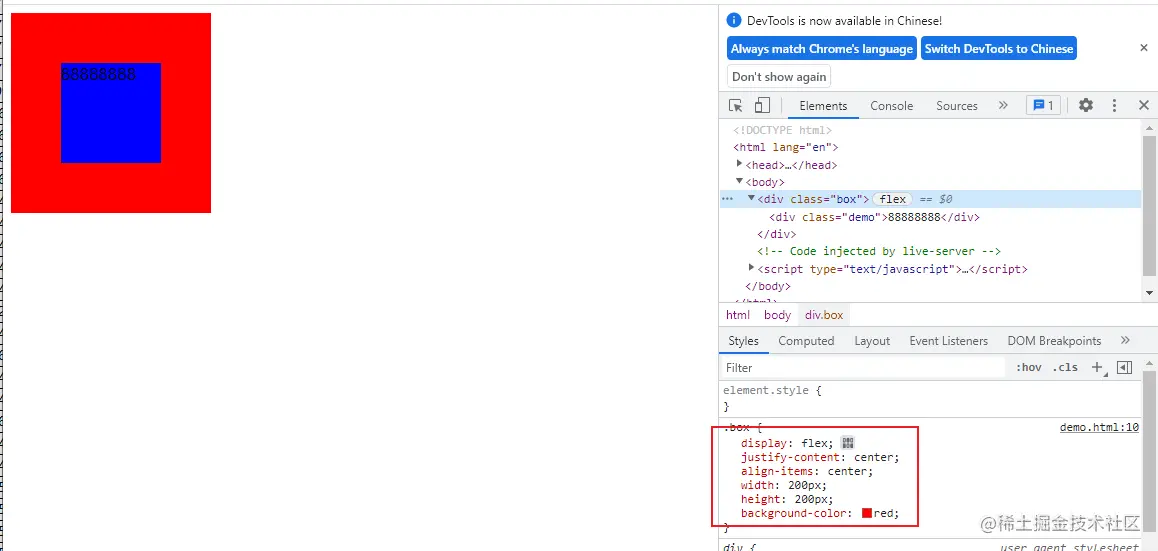The height and width of the screenshot is (551, 1158).
Task: Open the demo.html:10 source link
Action: pos(1099,427)
